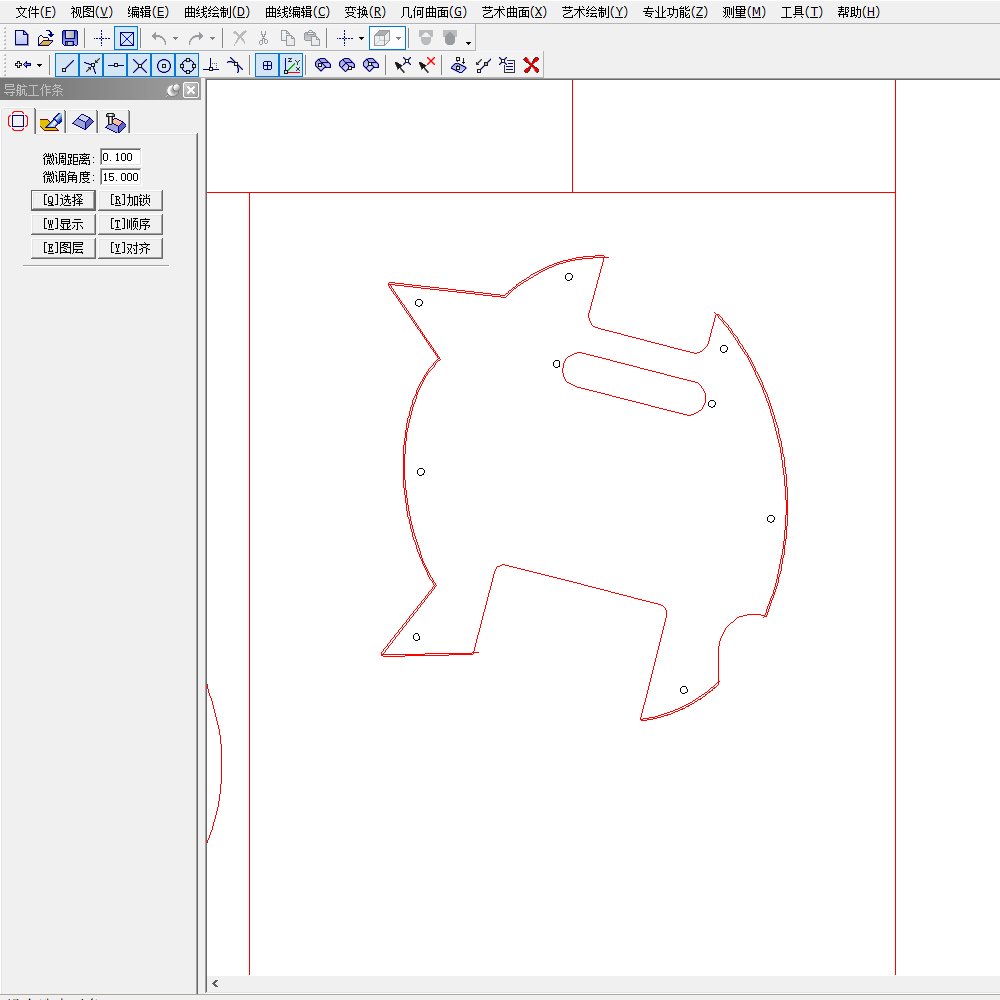The height and width of the screenshot is (1000, 1000).
Task: Redo the last undone action
Action: point(196,38)
